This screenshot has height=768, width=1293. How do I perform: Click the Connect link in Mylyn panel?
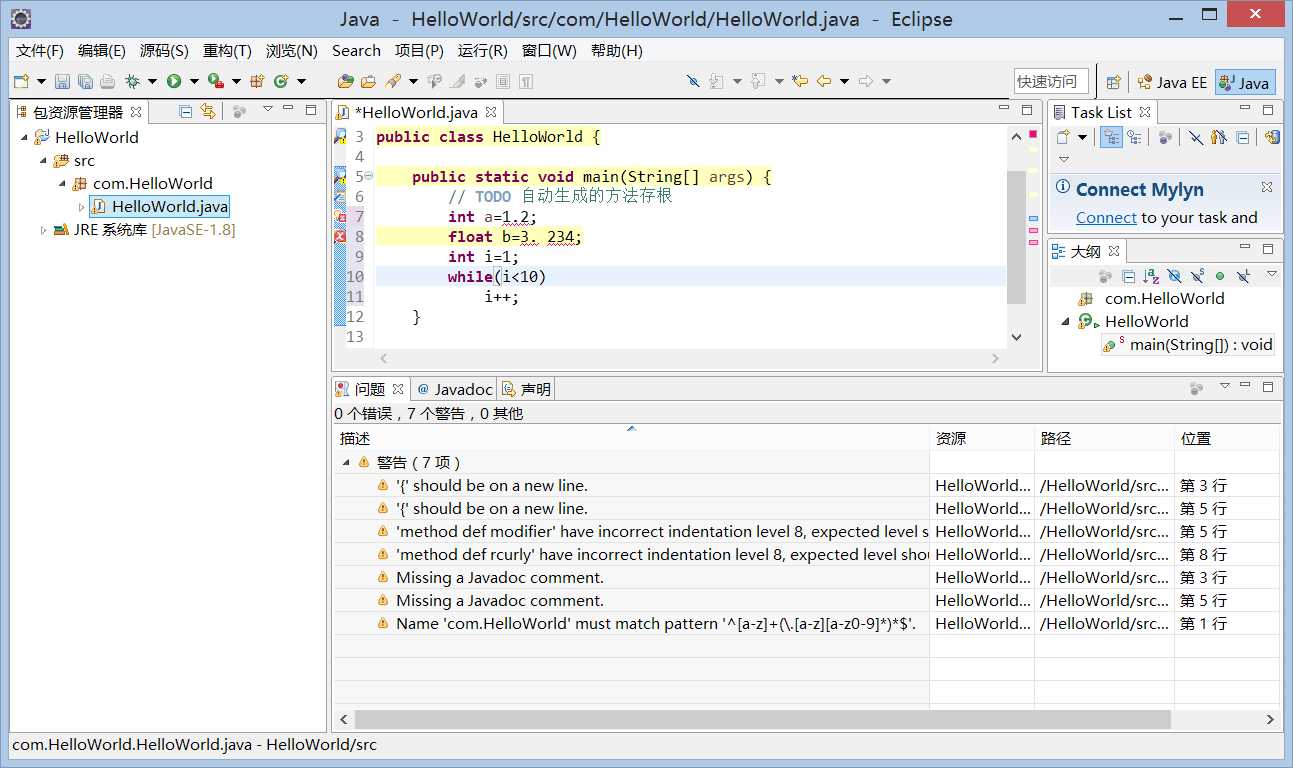pyautogui.click(x=1106, y=217)
